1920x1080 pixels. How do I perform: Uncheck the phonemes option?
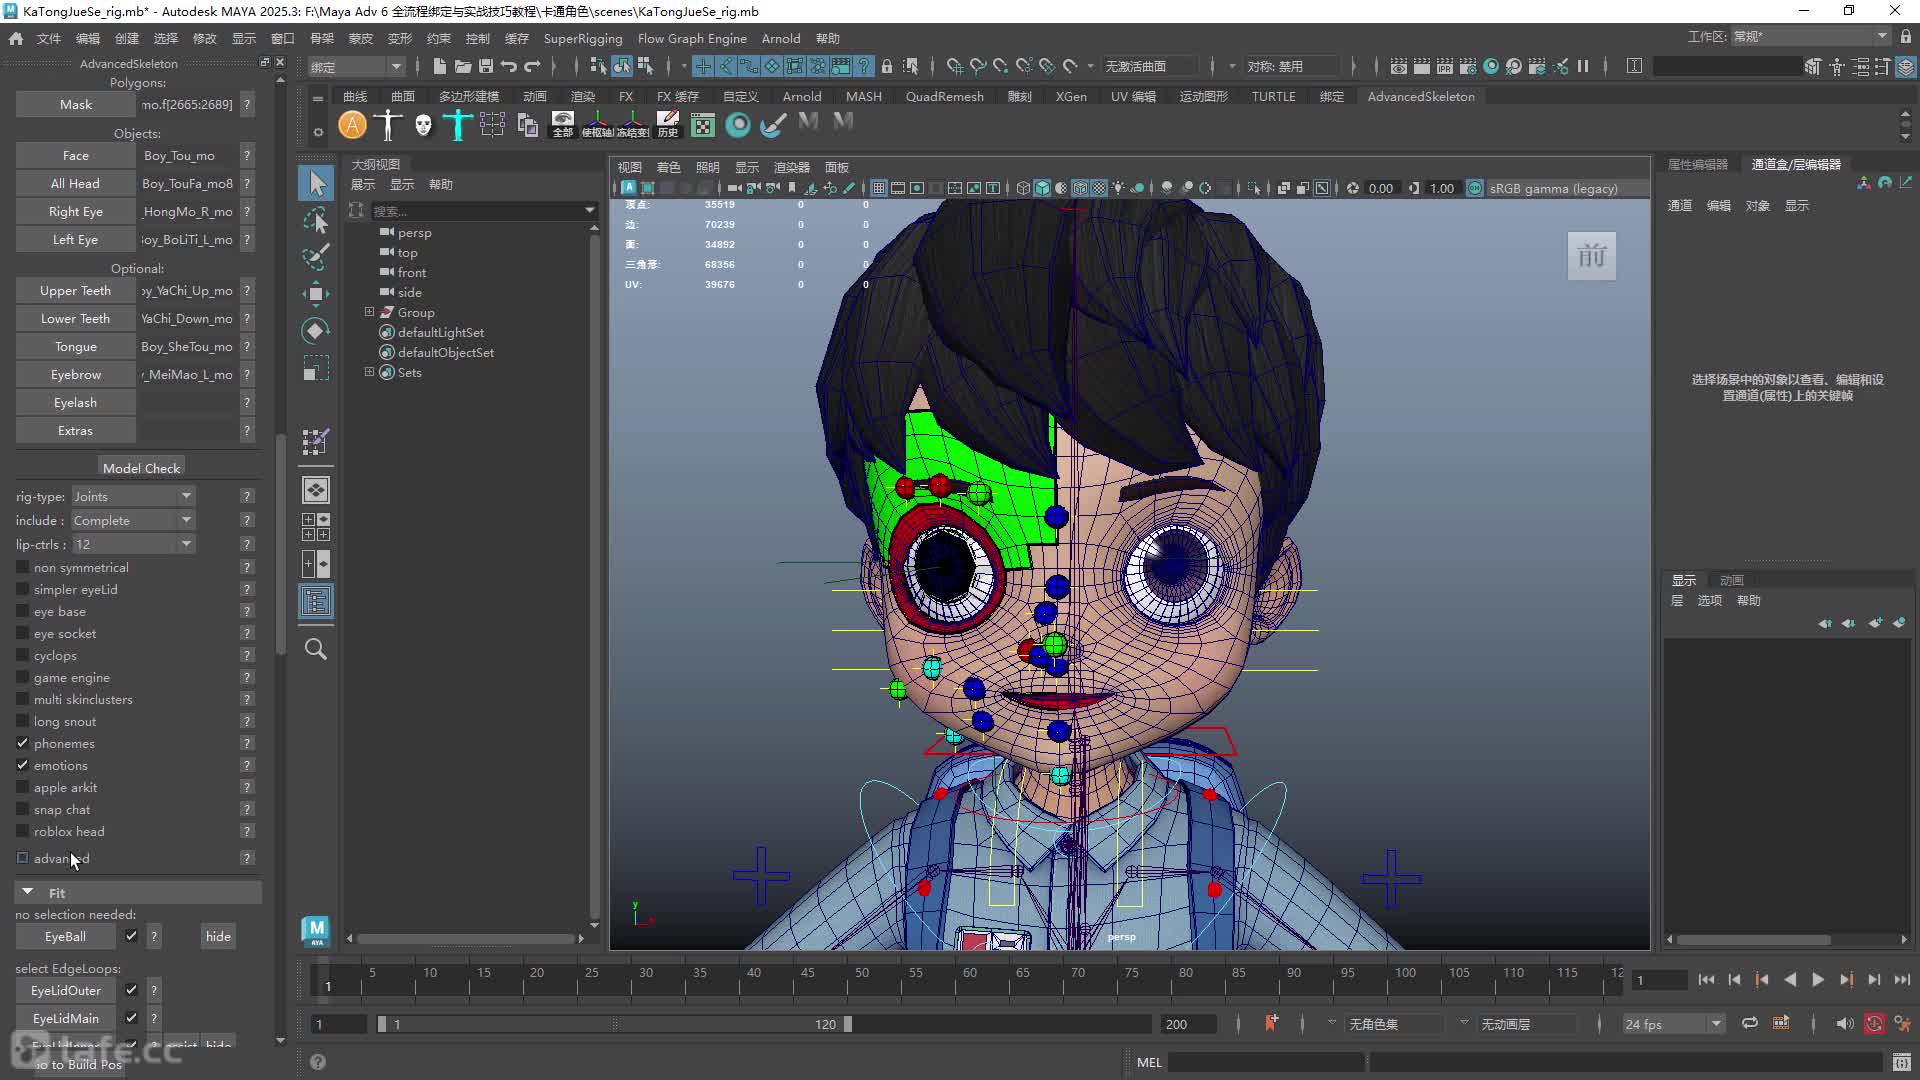(x=22, y=743)
